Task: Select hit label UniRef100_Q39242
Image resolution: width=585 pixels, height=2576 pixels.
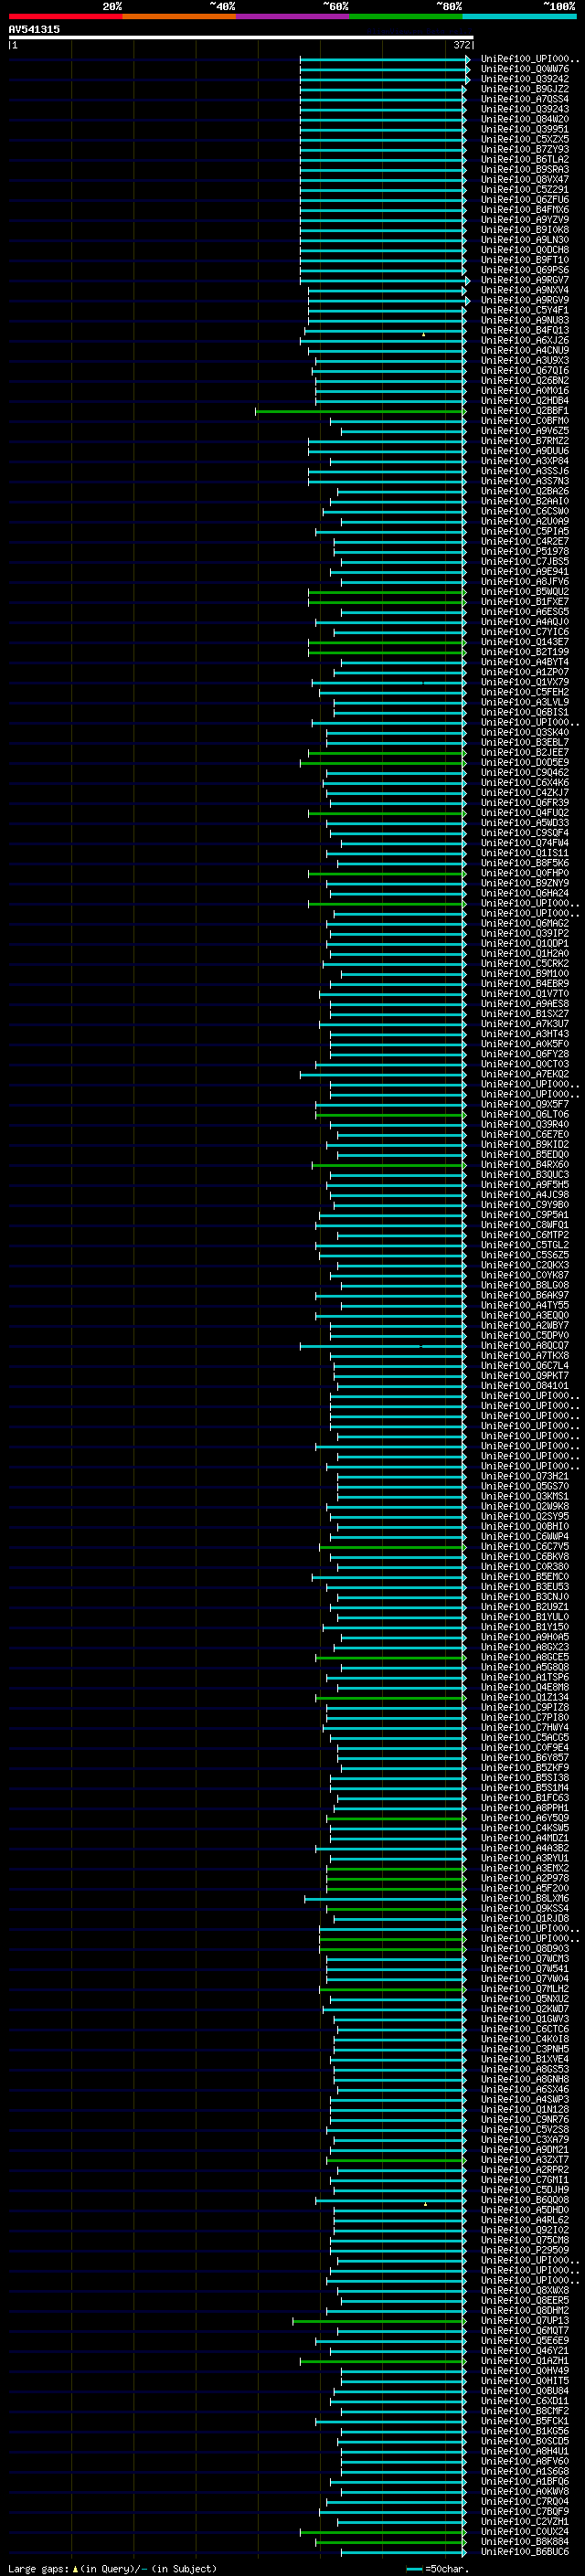Action: (x=525, y=79)
